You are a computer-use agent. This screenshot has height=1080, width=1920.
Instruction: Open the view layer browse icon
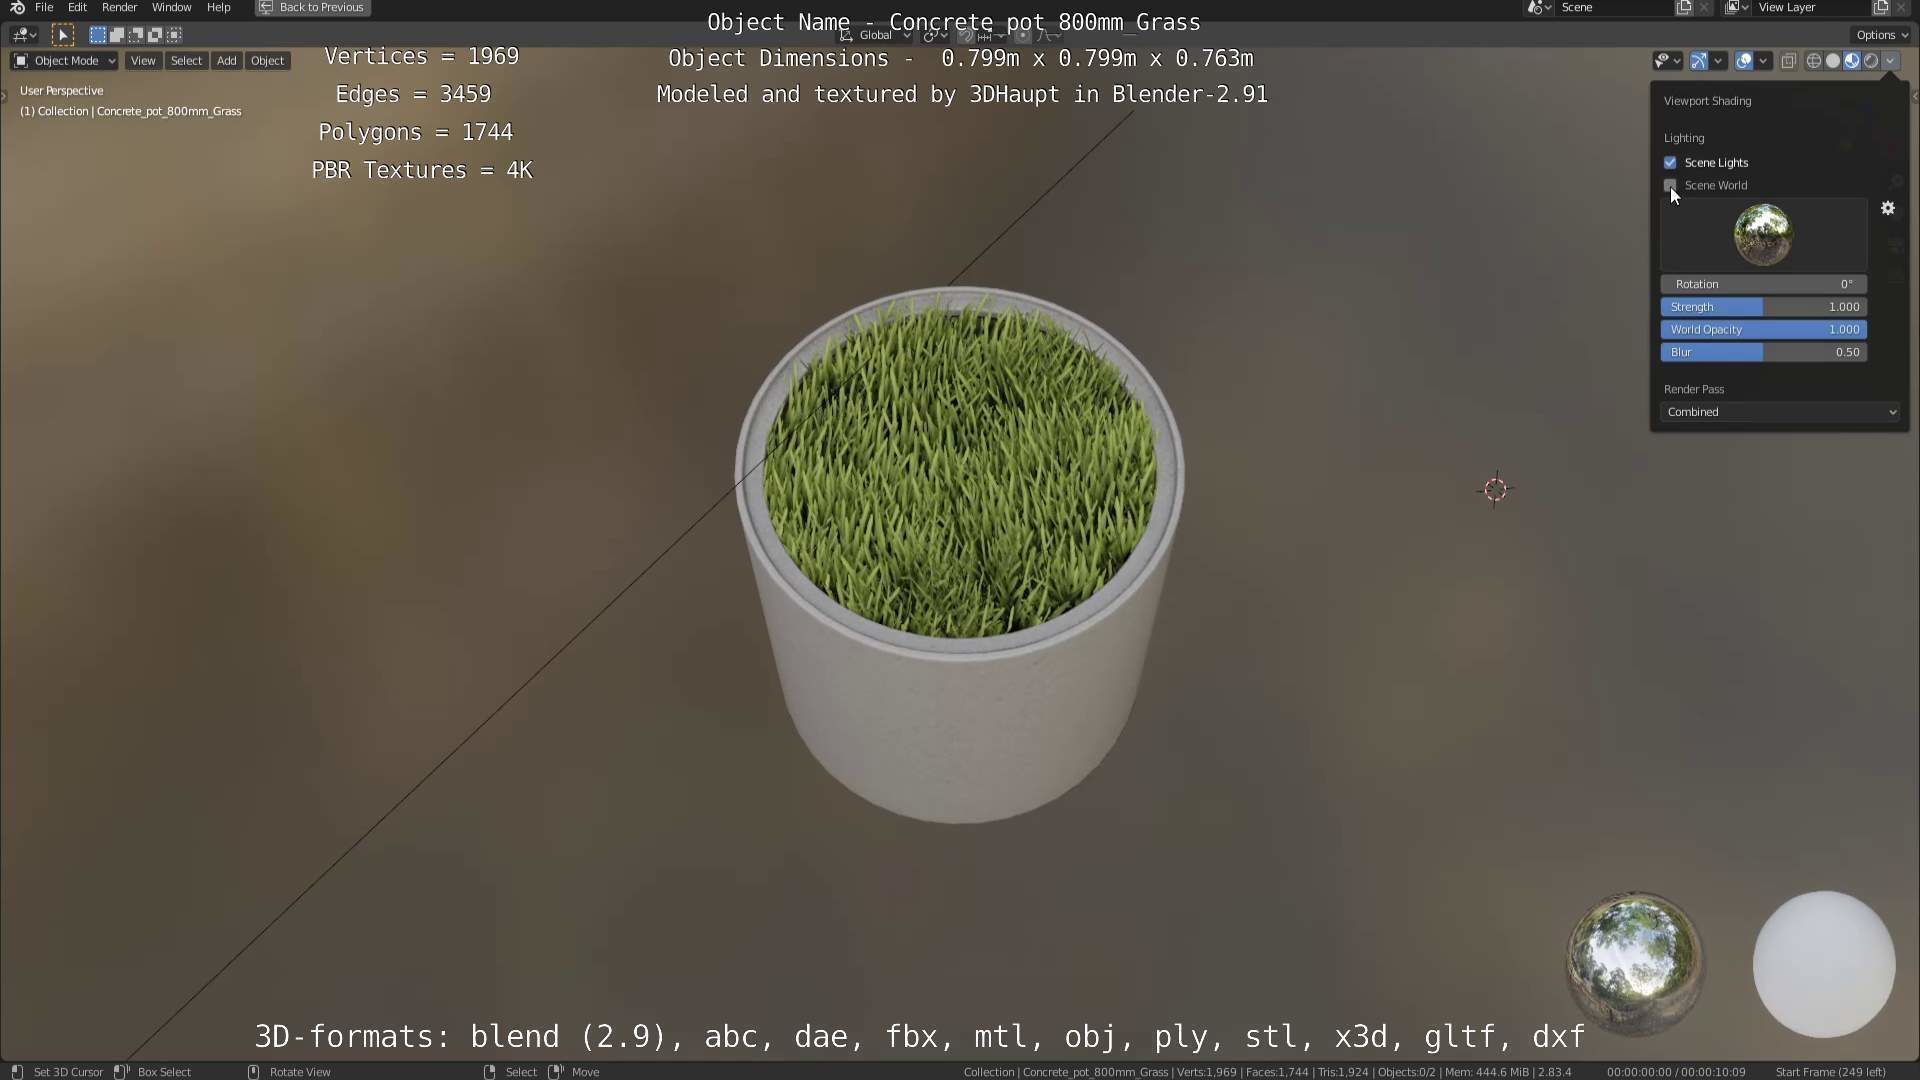point(1737,8)
